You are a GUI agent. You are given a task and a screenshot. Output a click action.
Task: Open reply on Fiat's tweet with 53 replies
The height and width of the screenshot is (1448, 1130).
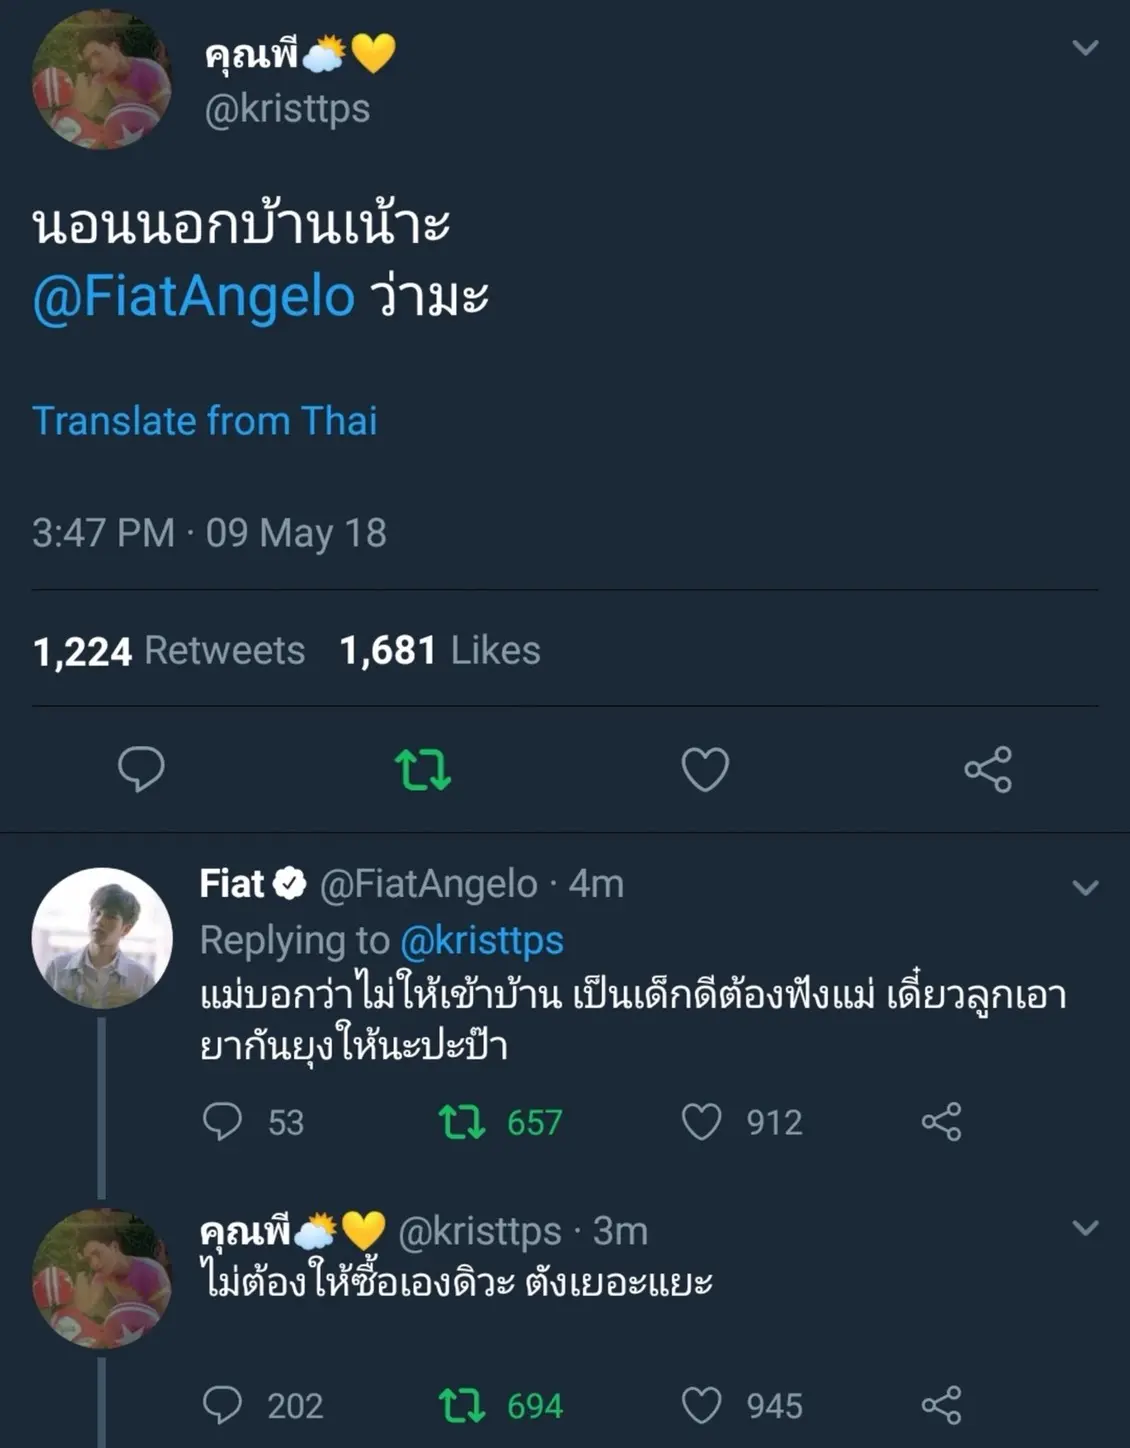coord(222,1122)
